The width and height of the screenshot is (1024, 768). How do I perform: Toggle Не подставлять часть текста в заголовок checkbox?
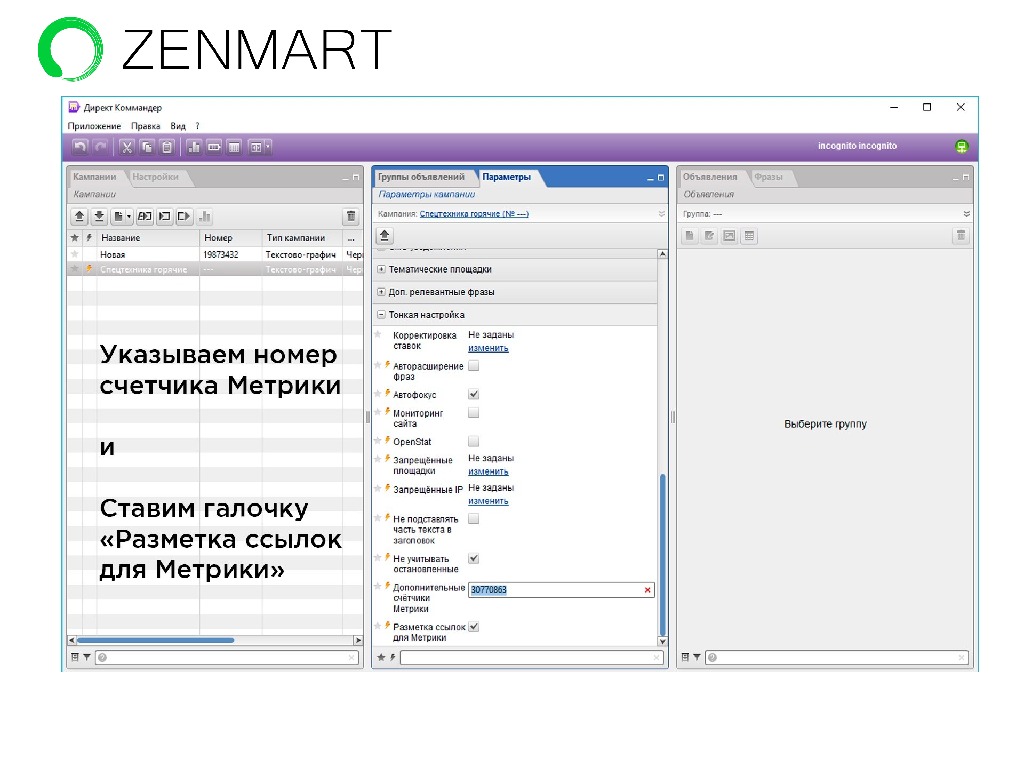[x=473, y=519]
